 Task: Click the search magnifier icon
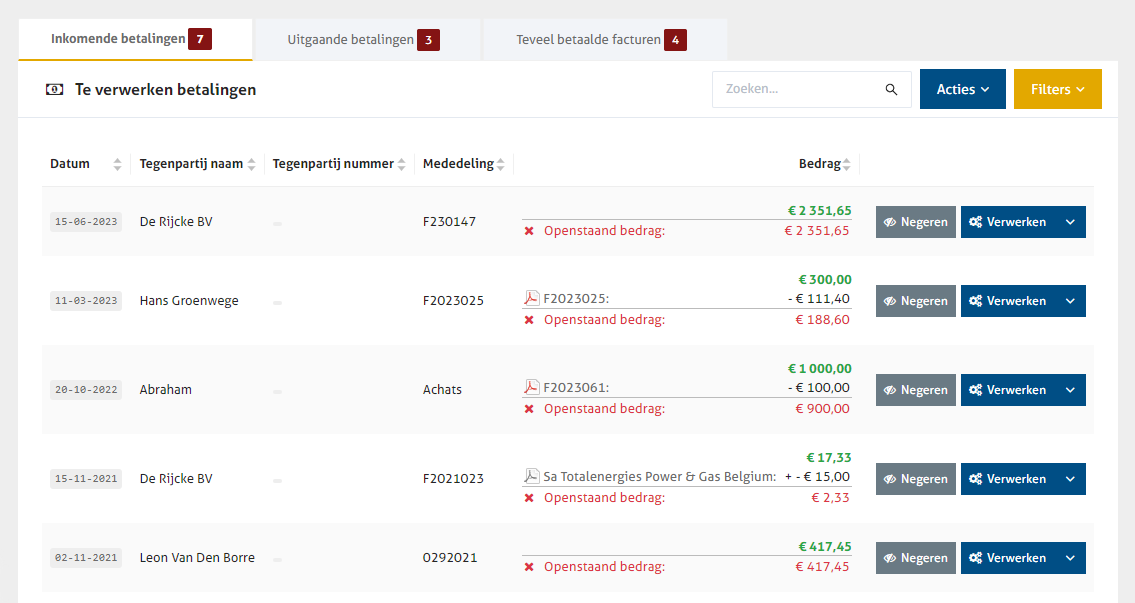[891, 90]
